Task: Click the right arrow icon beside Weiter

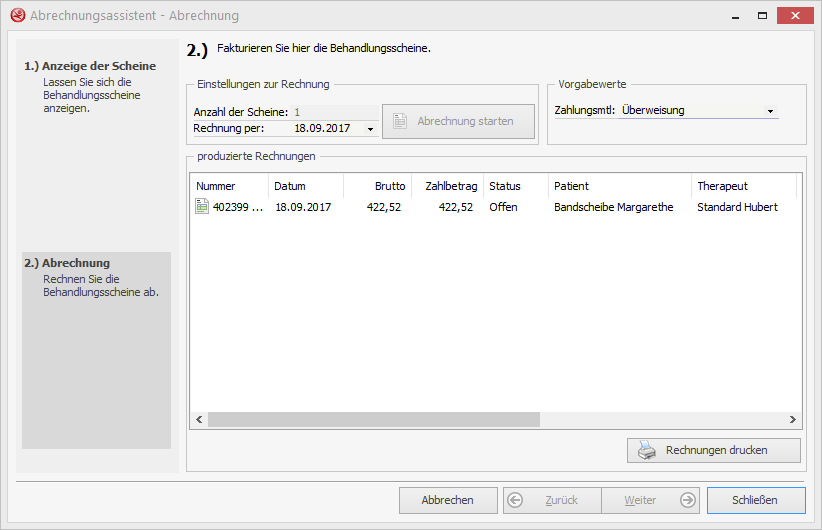Action: (x=687, y=500)
